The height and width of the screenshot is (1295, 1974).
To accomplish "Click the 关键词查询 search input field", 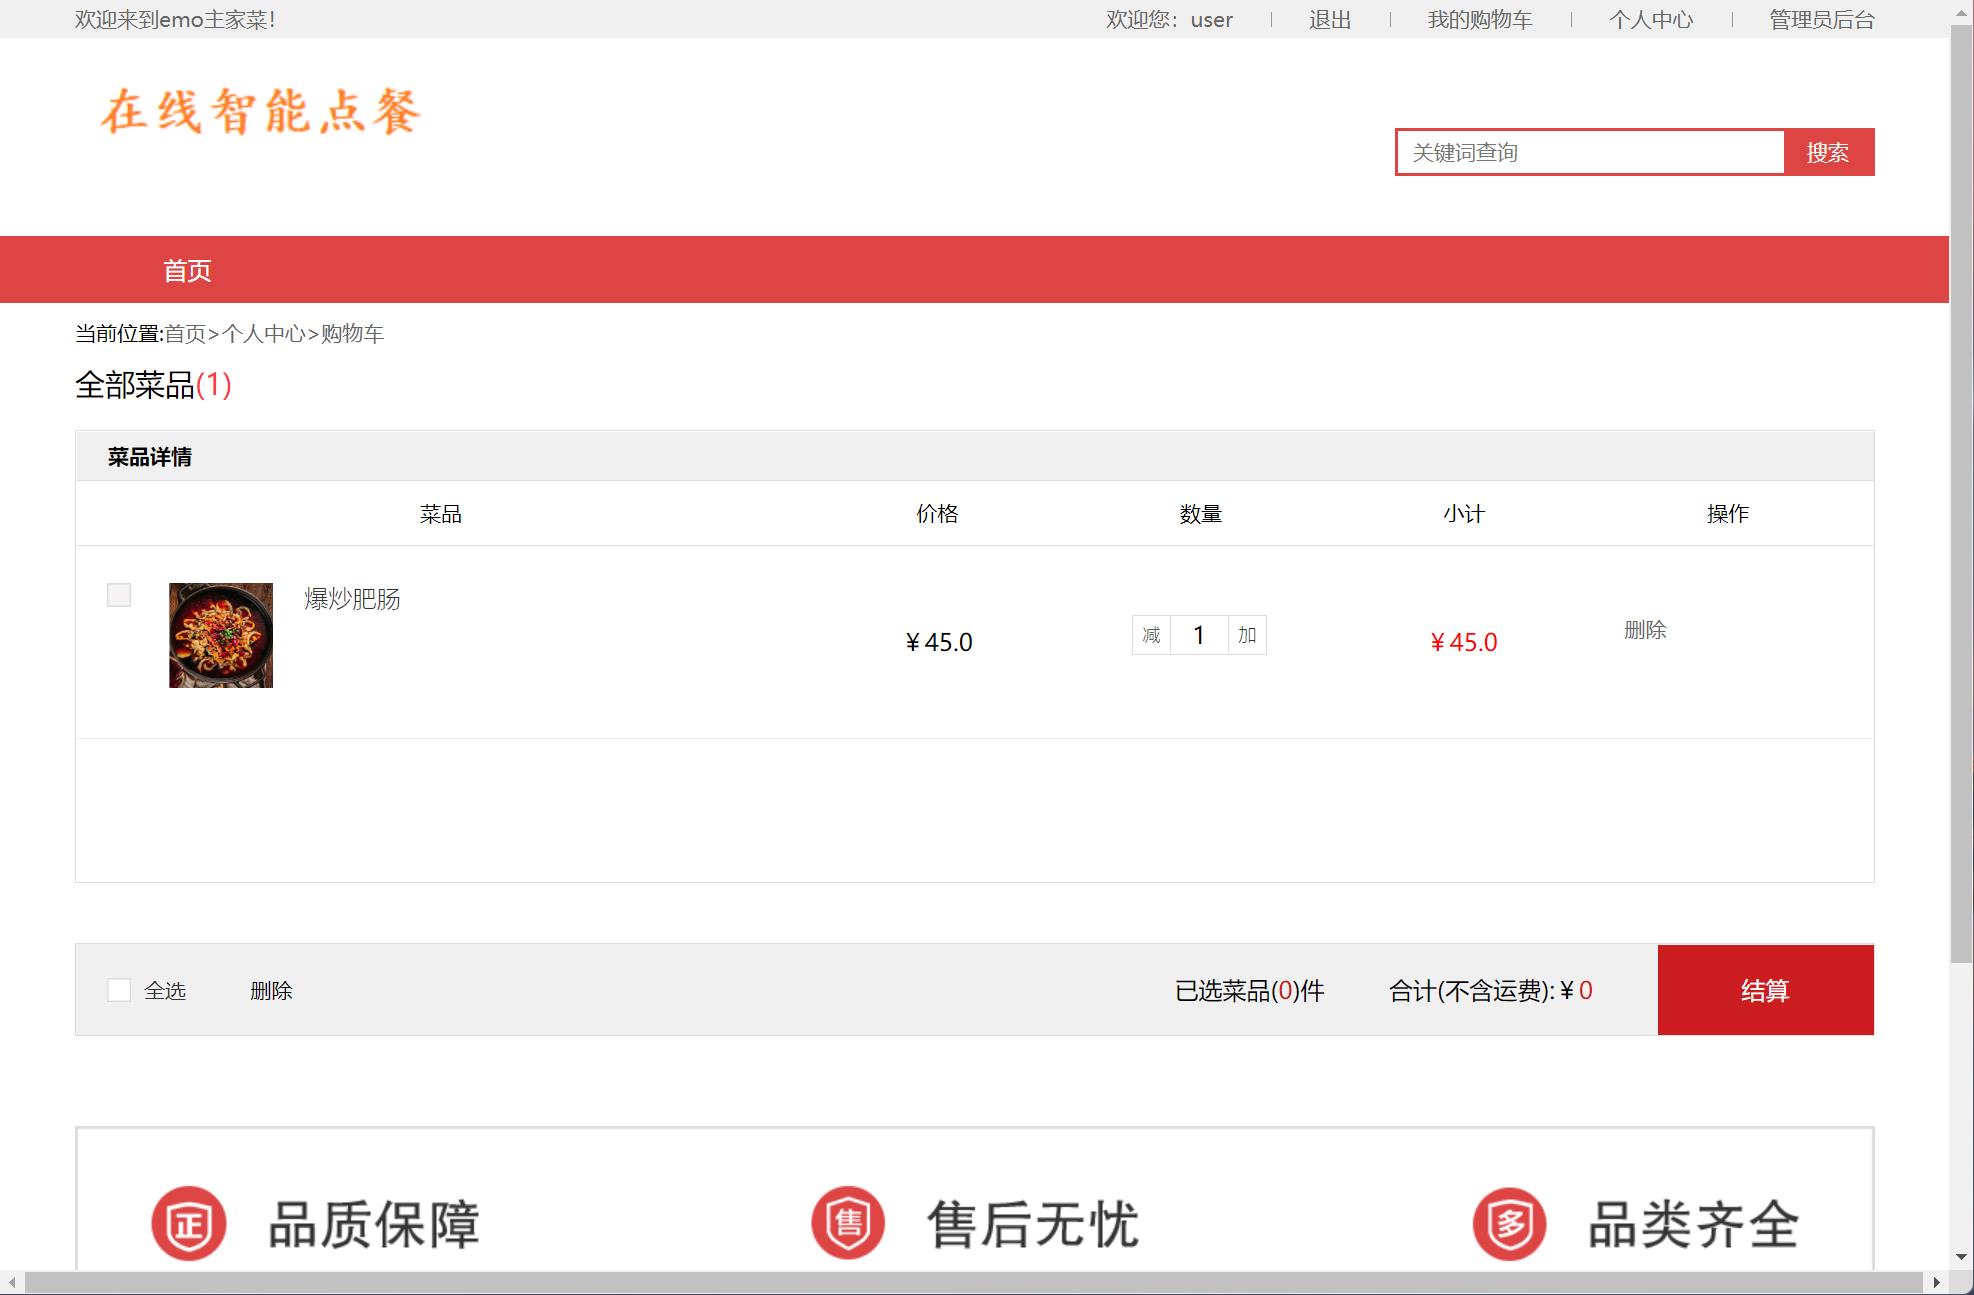I will point(1590,152).
